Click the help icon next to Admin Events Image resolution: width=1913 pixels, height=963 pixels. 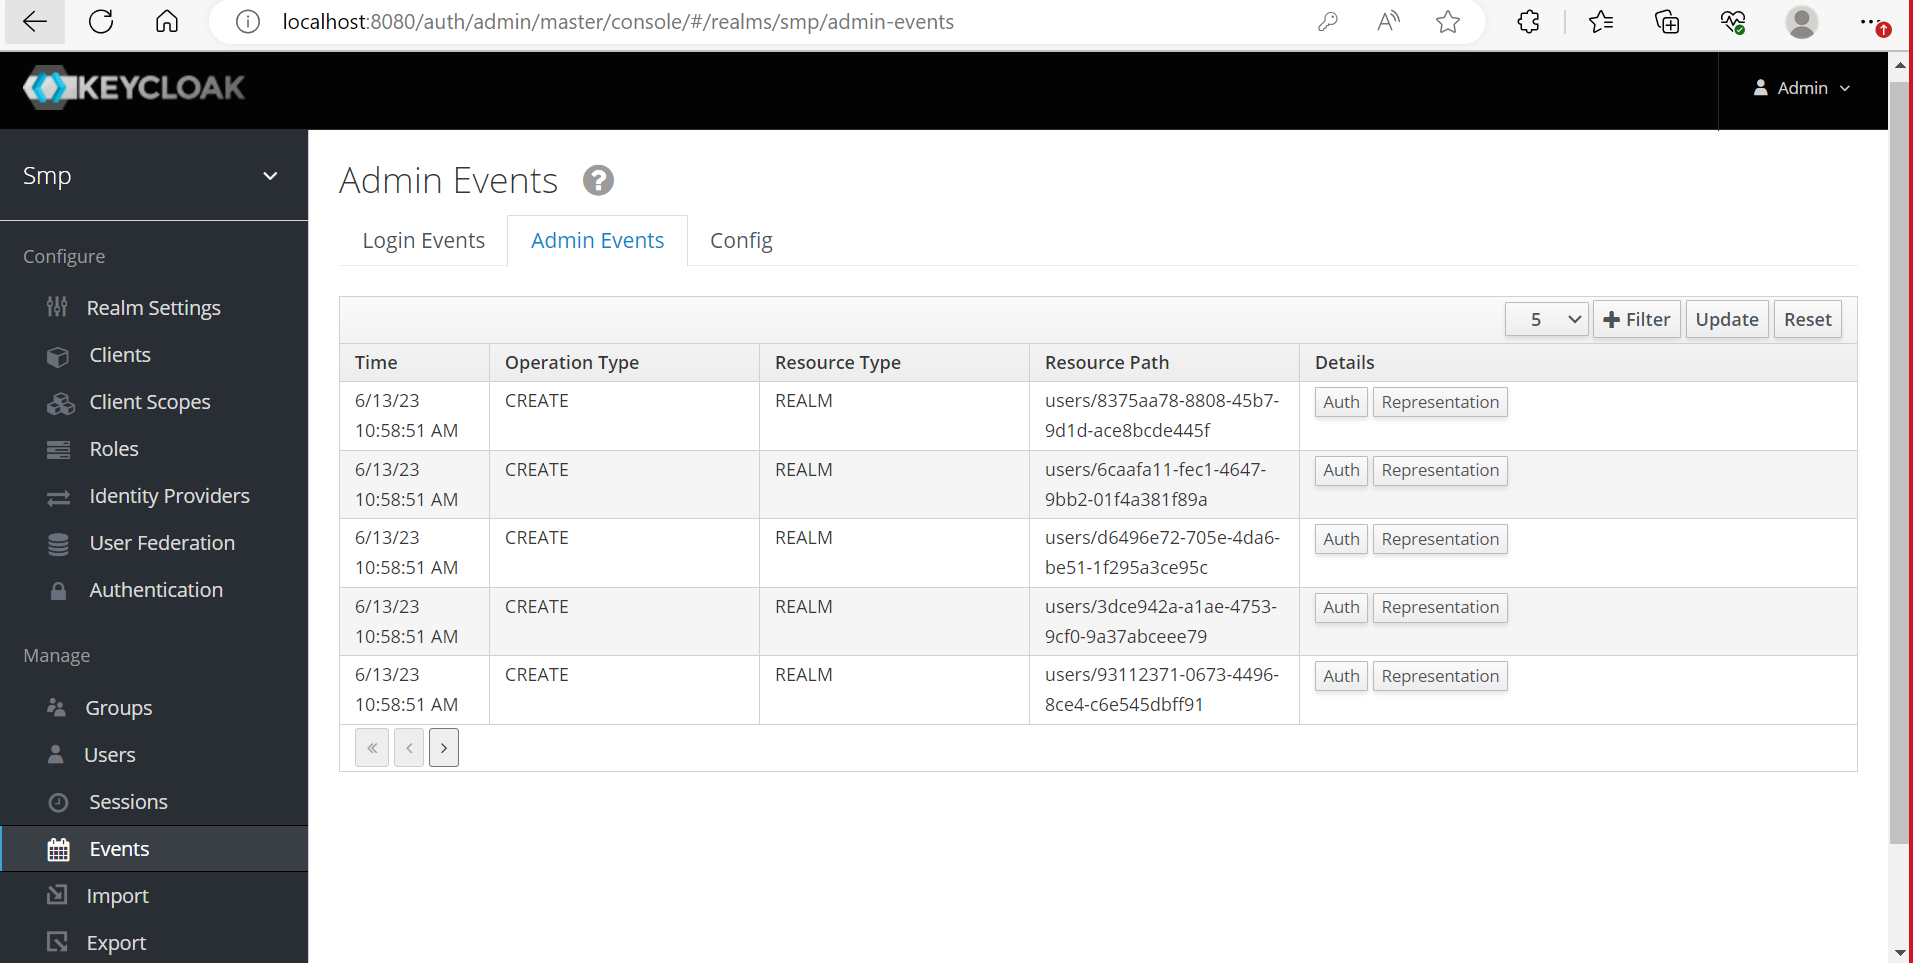coord(597,180)
